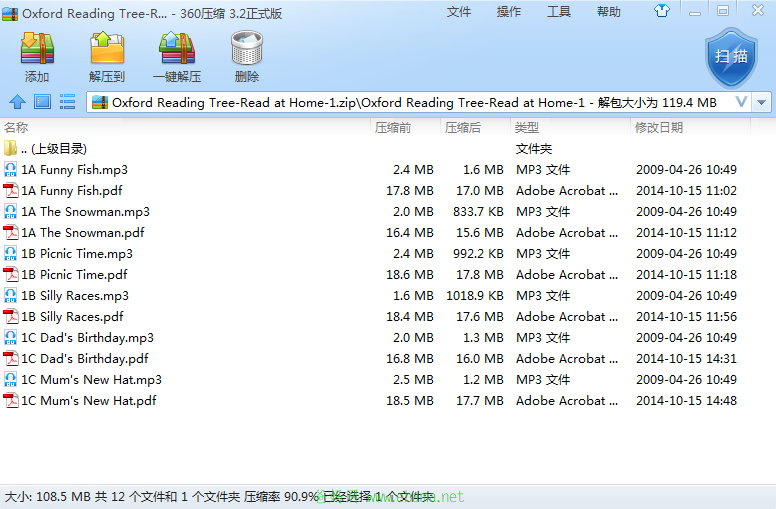
Task: Open the 帮助 menu
Action: (x=609, y=11)
